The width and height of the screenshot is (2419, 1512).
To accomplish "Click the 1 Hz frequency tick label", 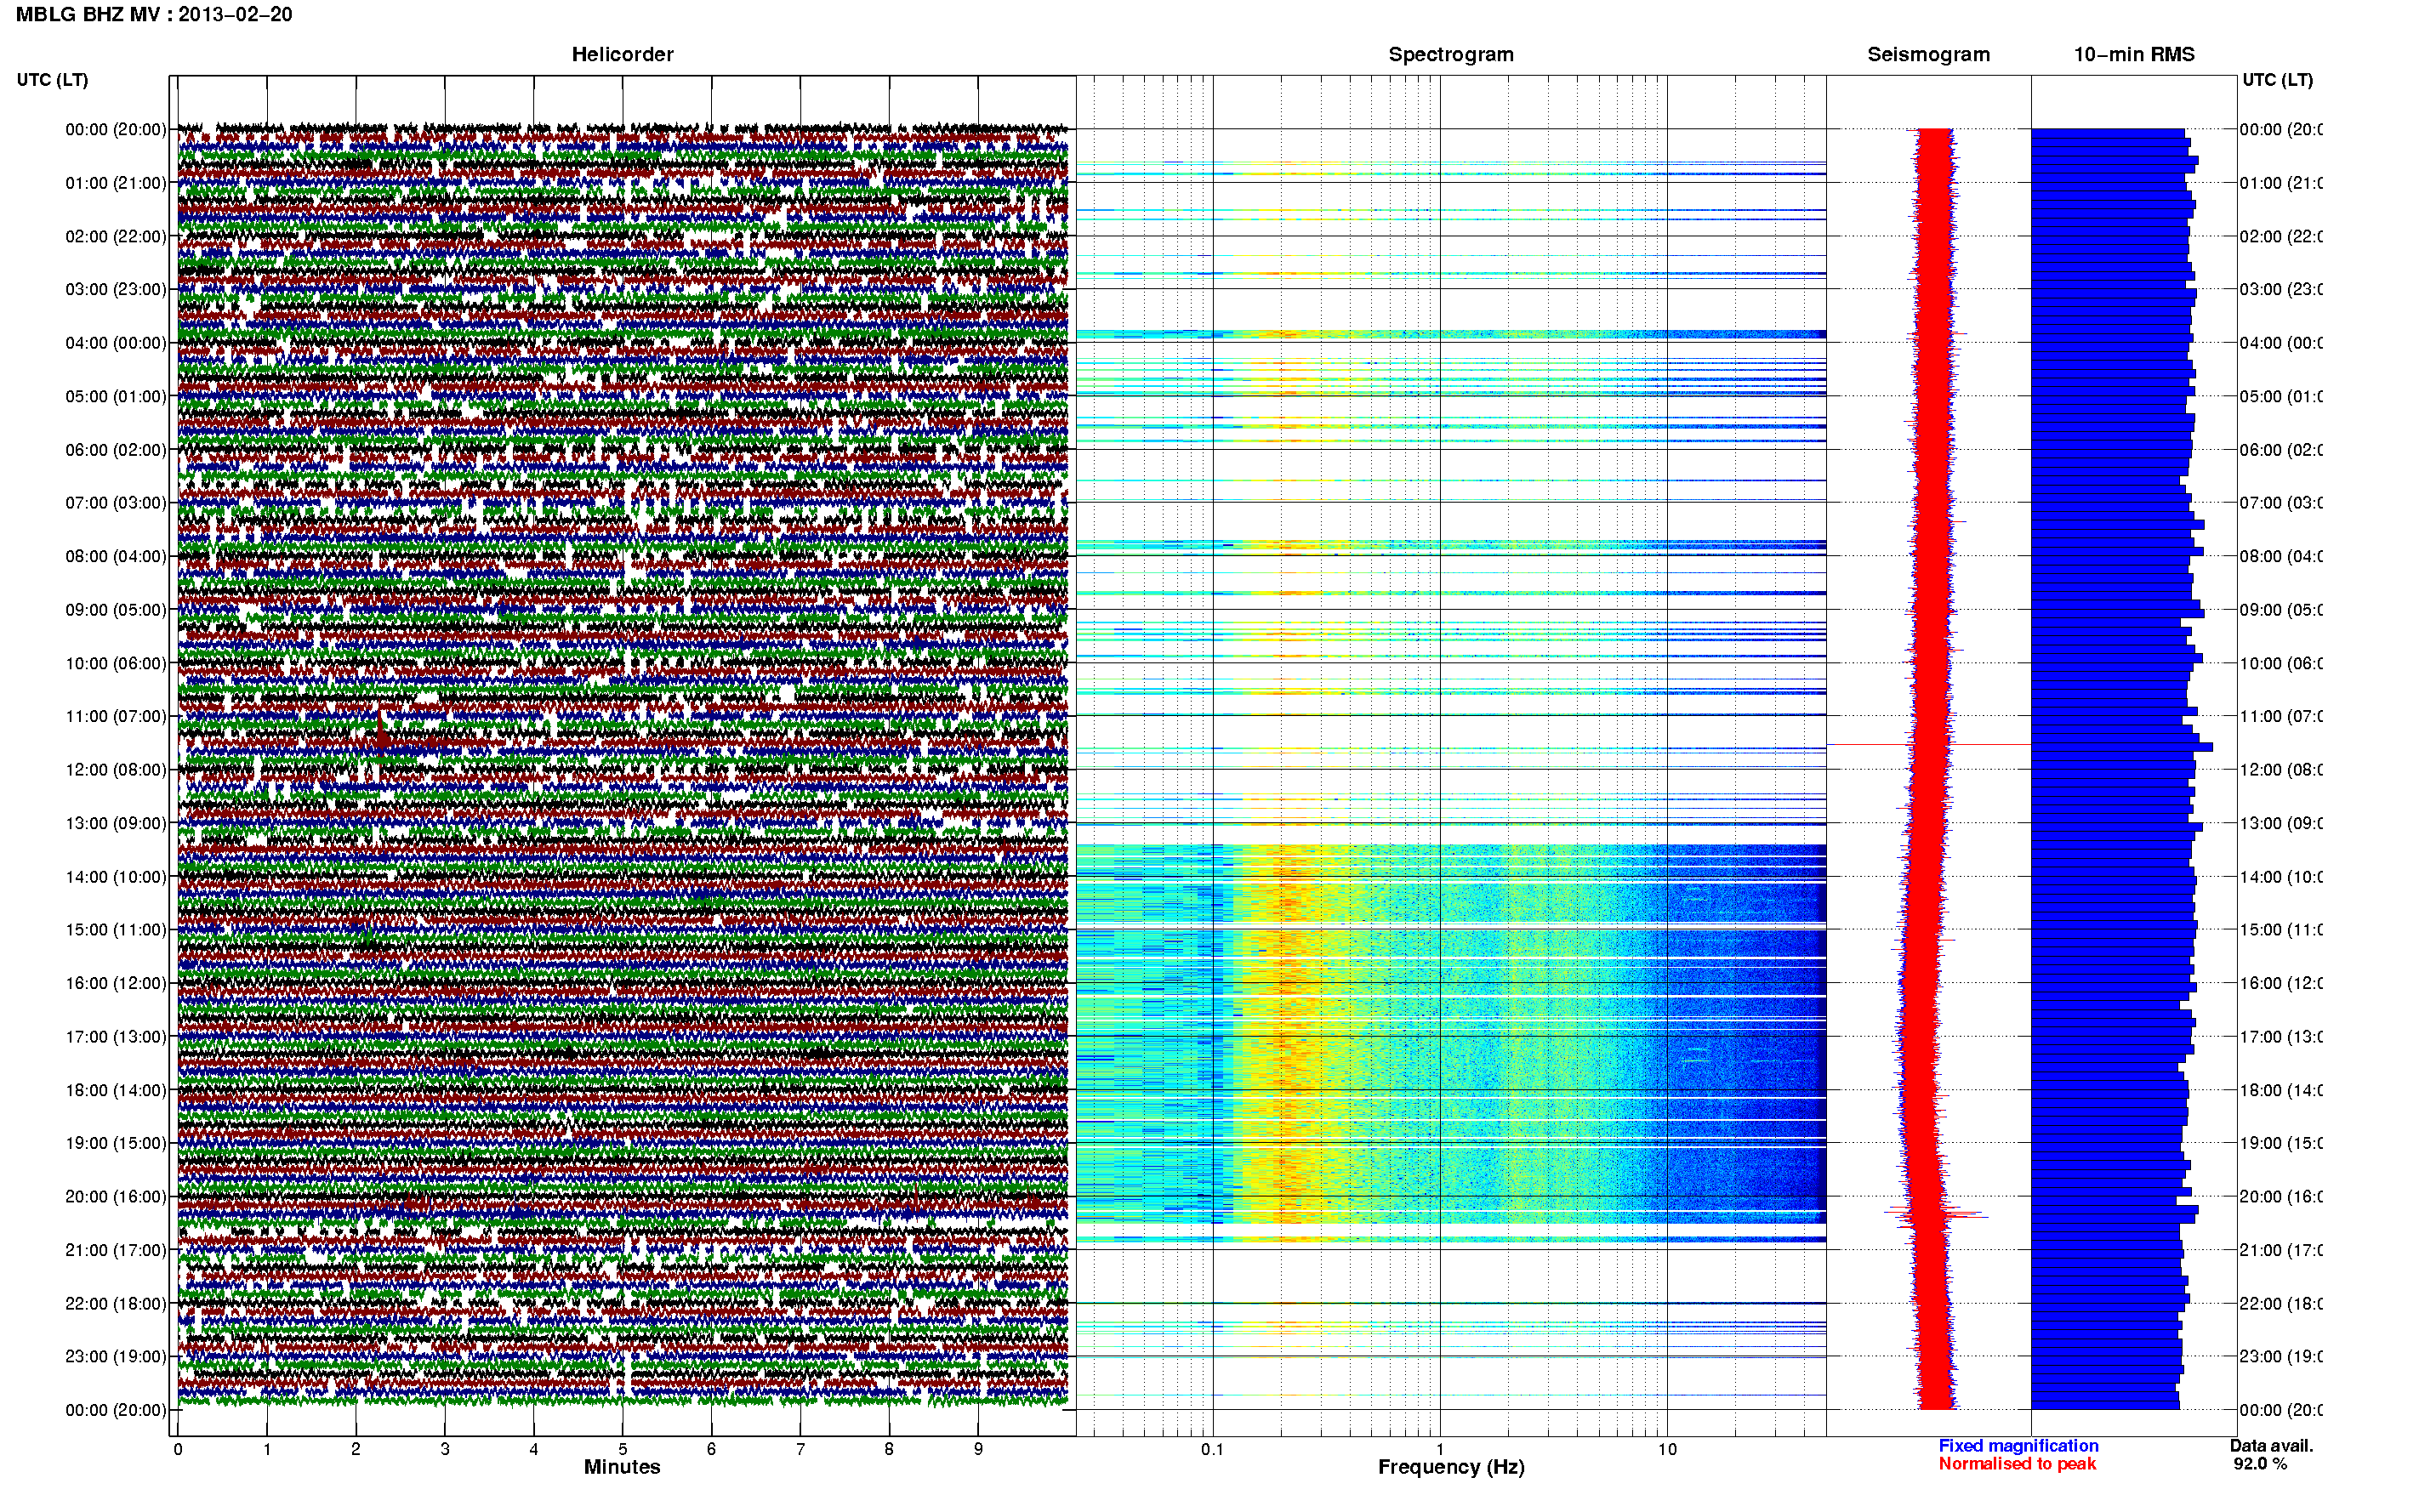I will point(1440,1449).
